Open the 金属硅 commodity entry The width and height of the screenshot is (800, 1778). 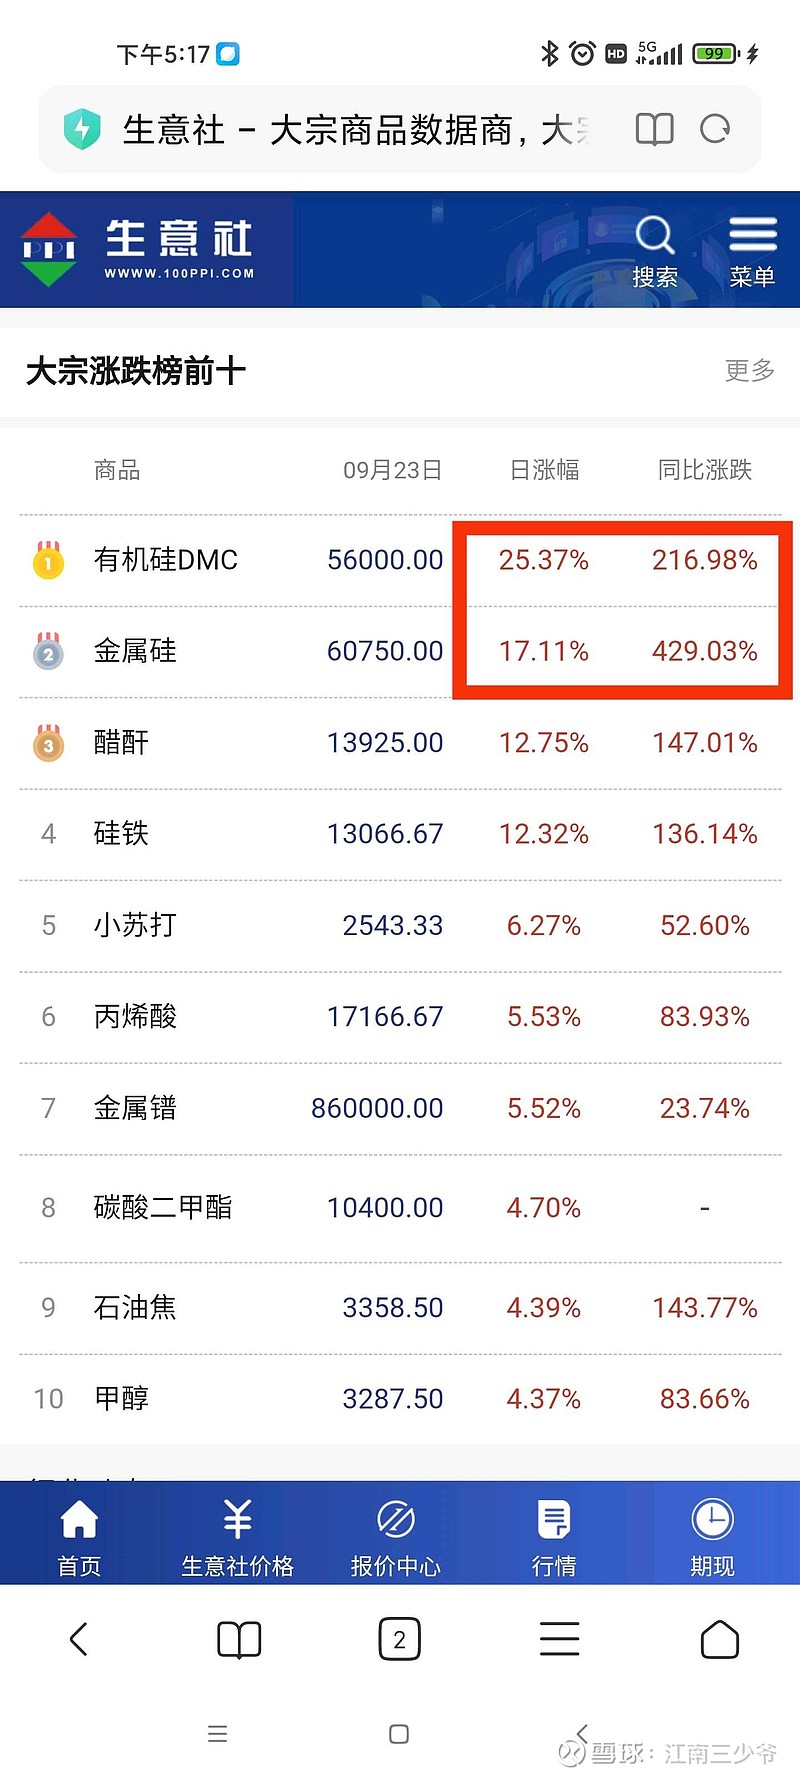click(135, 651)
